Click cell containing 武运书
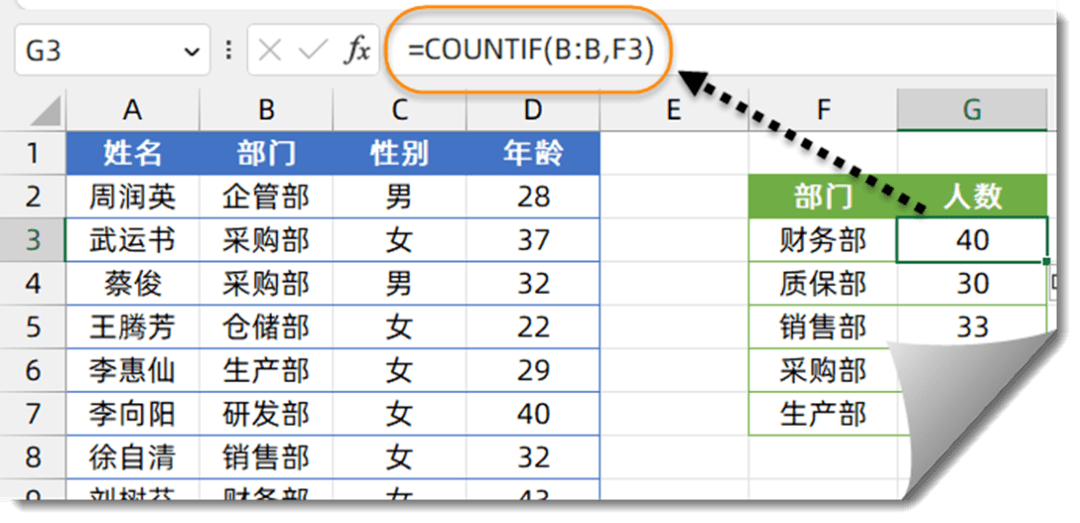This screenshot has height=523, width=1080. click(x=132, y=240)
